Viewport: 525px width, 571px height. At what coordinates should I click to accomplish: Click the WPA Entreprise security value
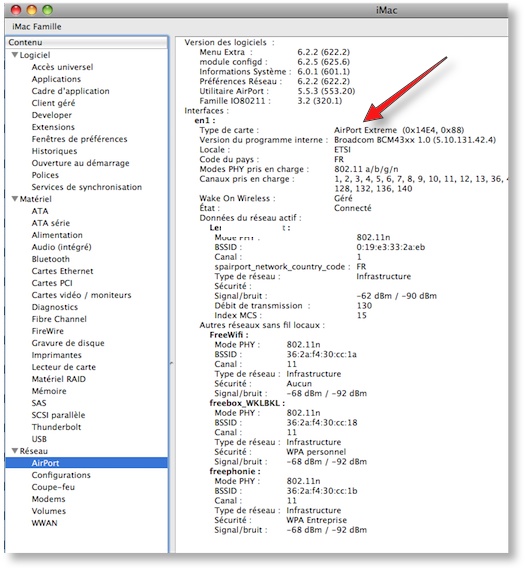tap(316, 520)
